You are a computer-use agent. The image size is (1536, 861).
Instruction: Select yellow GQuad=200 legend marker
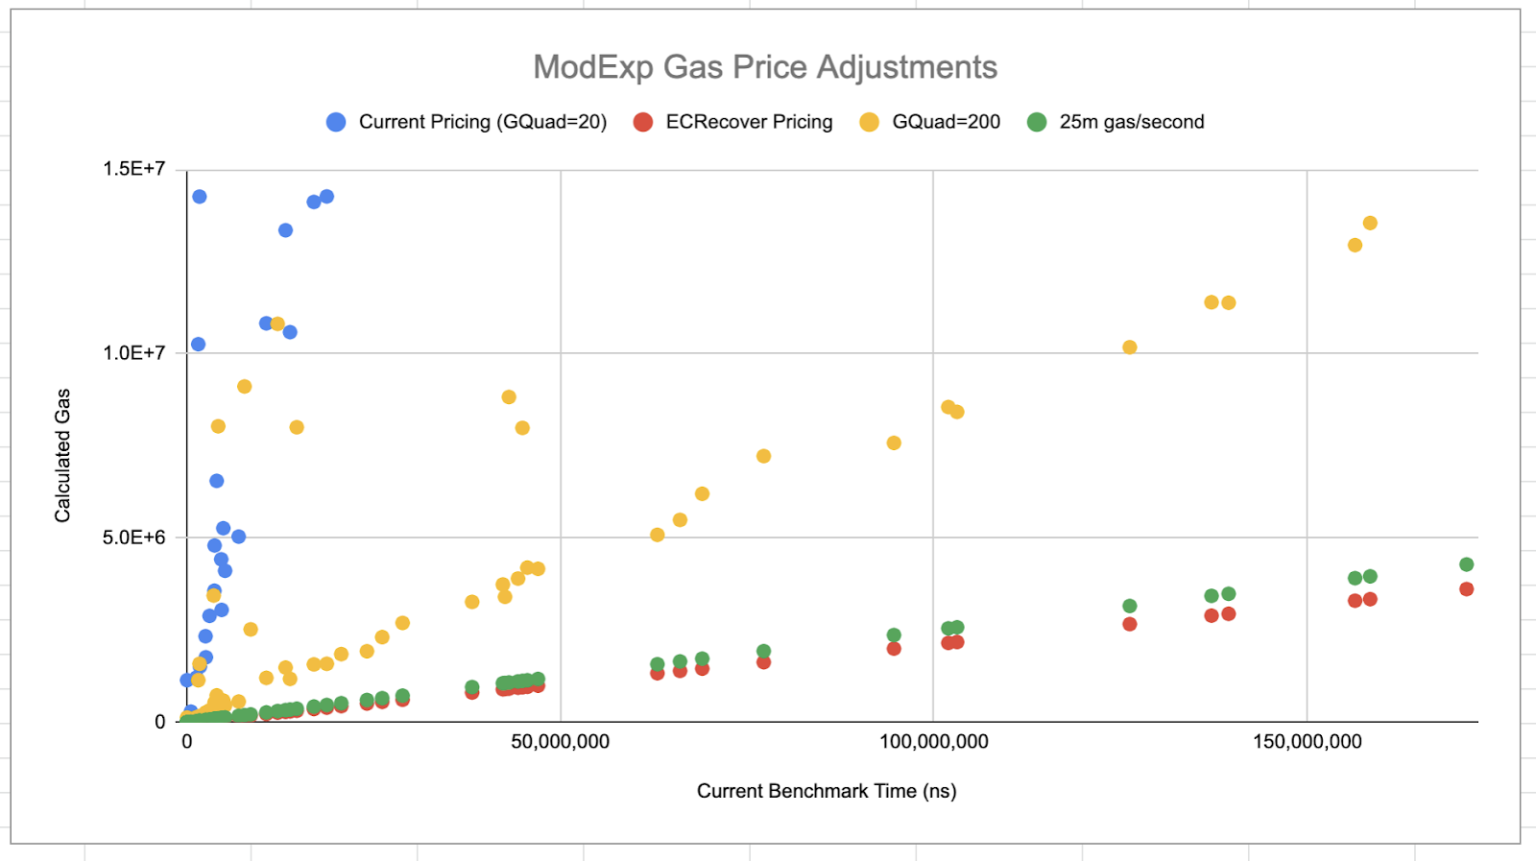pyautogui.click(x=869, y=122)
